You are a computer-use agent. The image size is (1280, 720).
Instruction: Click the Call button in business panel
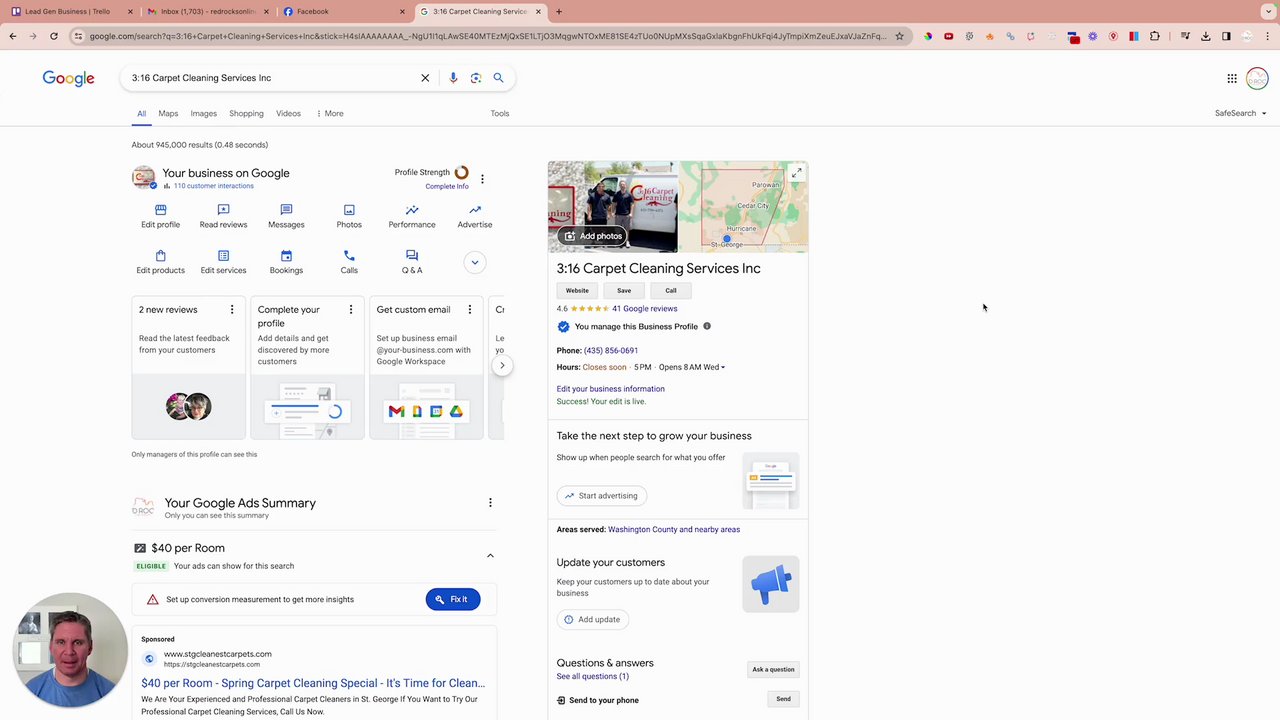click(x=671, y=290)
